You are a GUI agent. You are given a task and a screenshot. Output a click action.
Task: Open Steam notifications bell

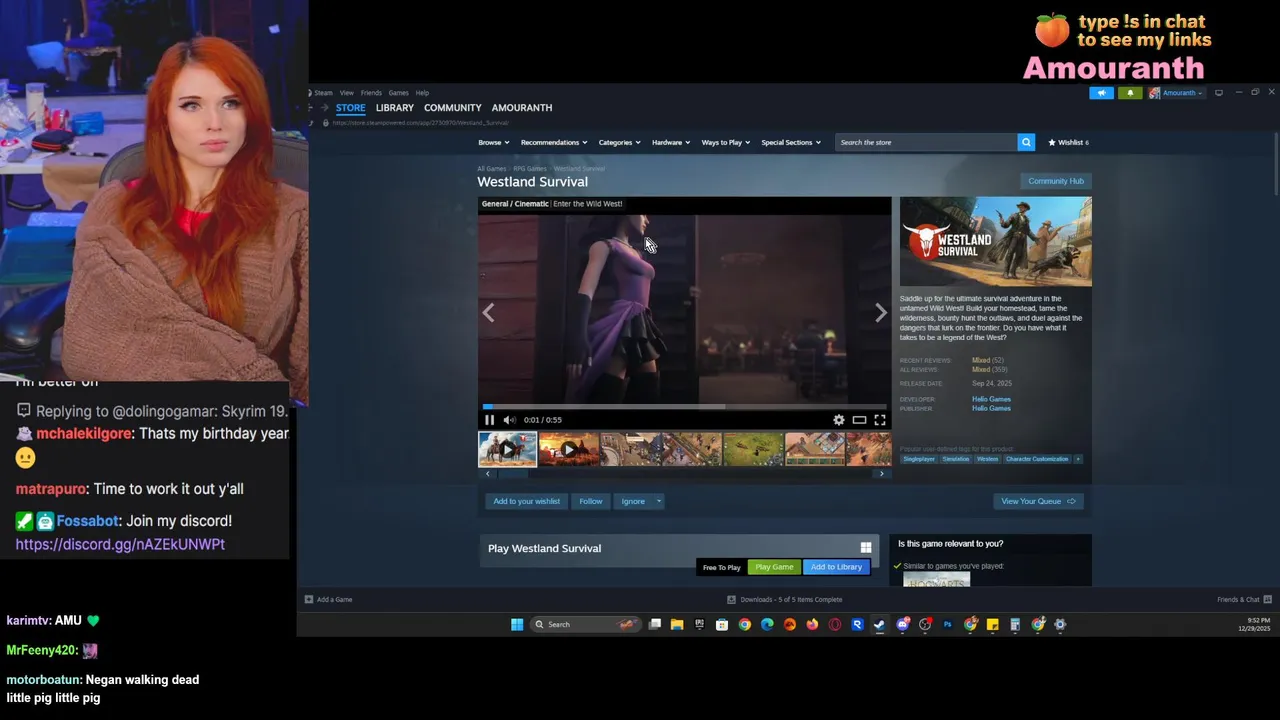(1130, 93)
